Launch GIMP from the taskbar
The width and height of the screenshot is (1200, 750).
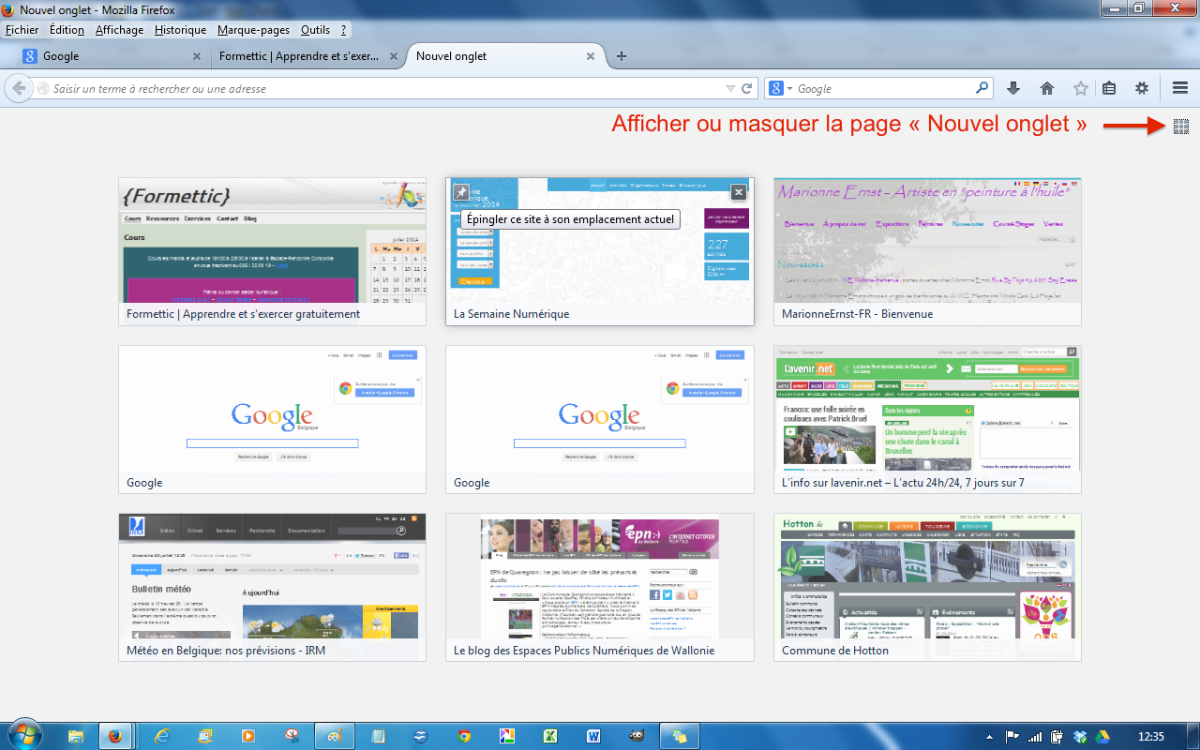(636, 736)
